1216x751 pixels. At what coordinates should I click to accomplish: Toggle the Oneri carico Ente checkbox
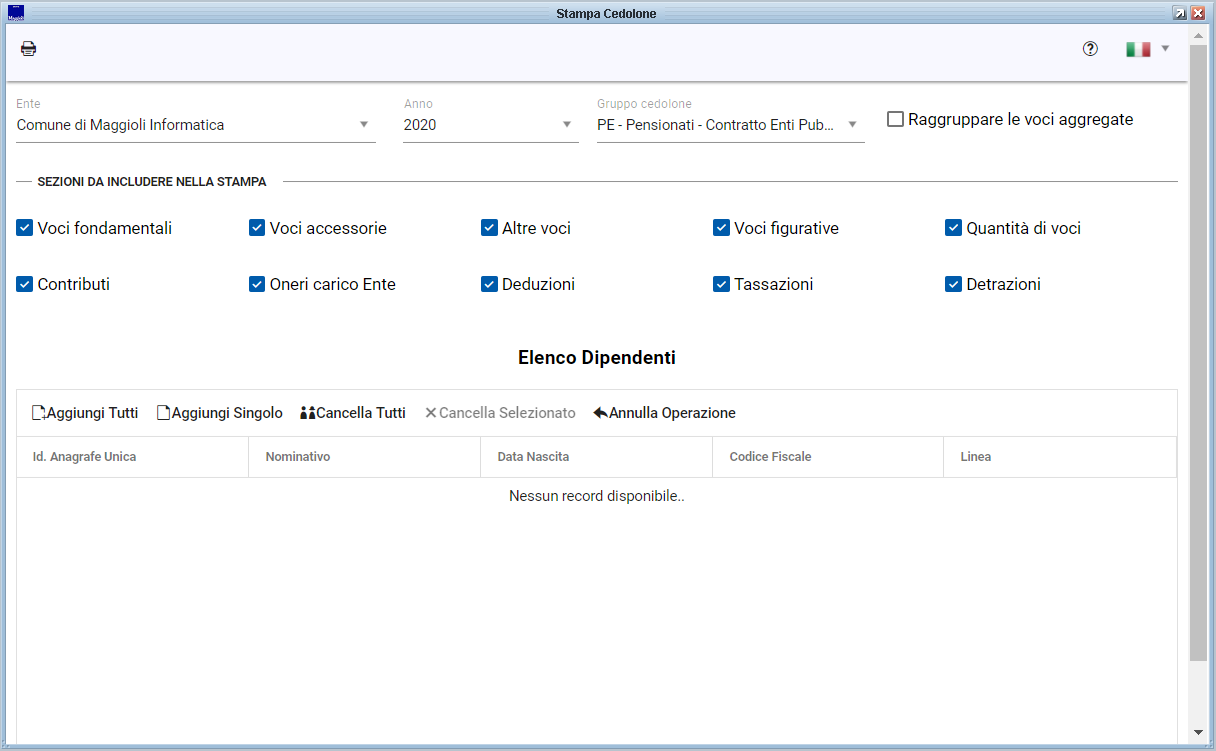(x=257, y=284)
